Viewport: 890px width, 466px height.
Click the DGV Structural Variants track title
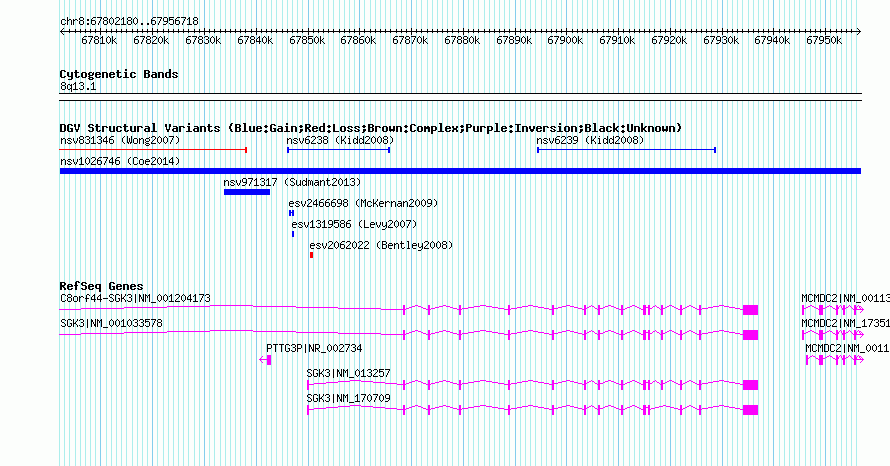[x=371, y=128]
